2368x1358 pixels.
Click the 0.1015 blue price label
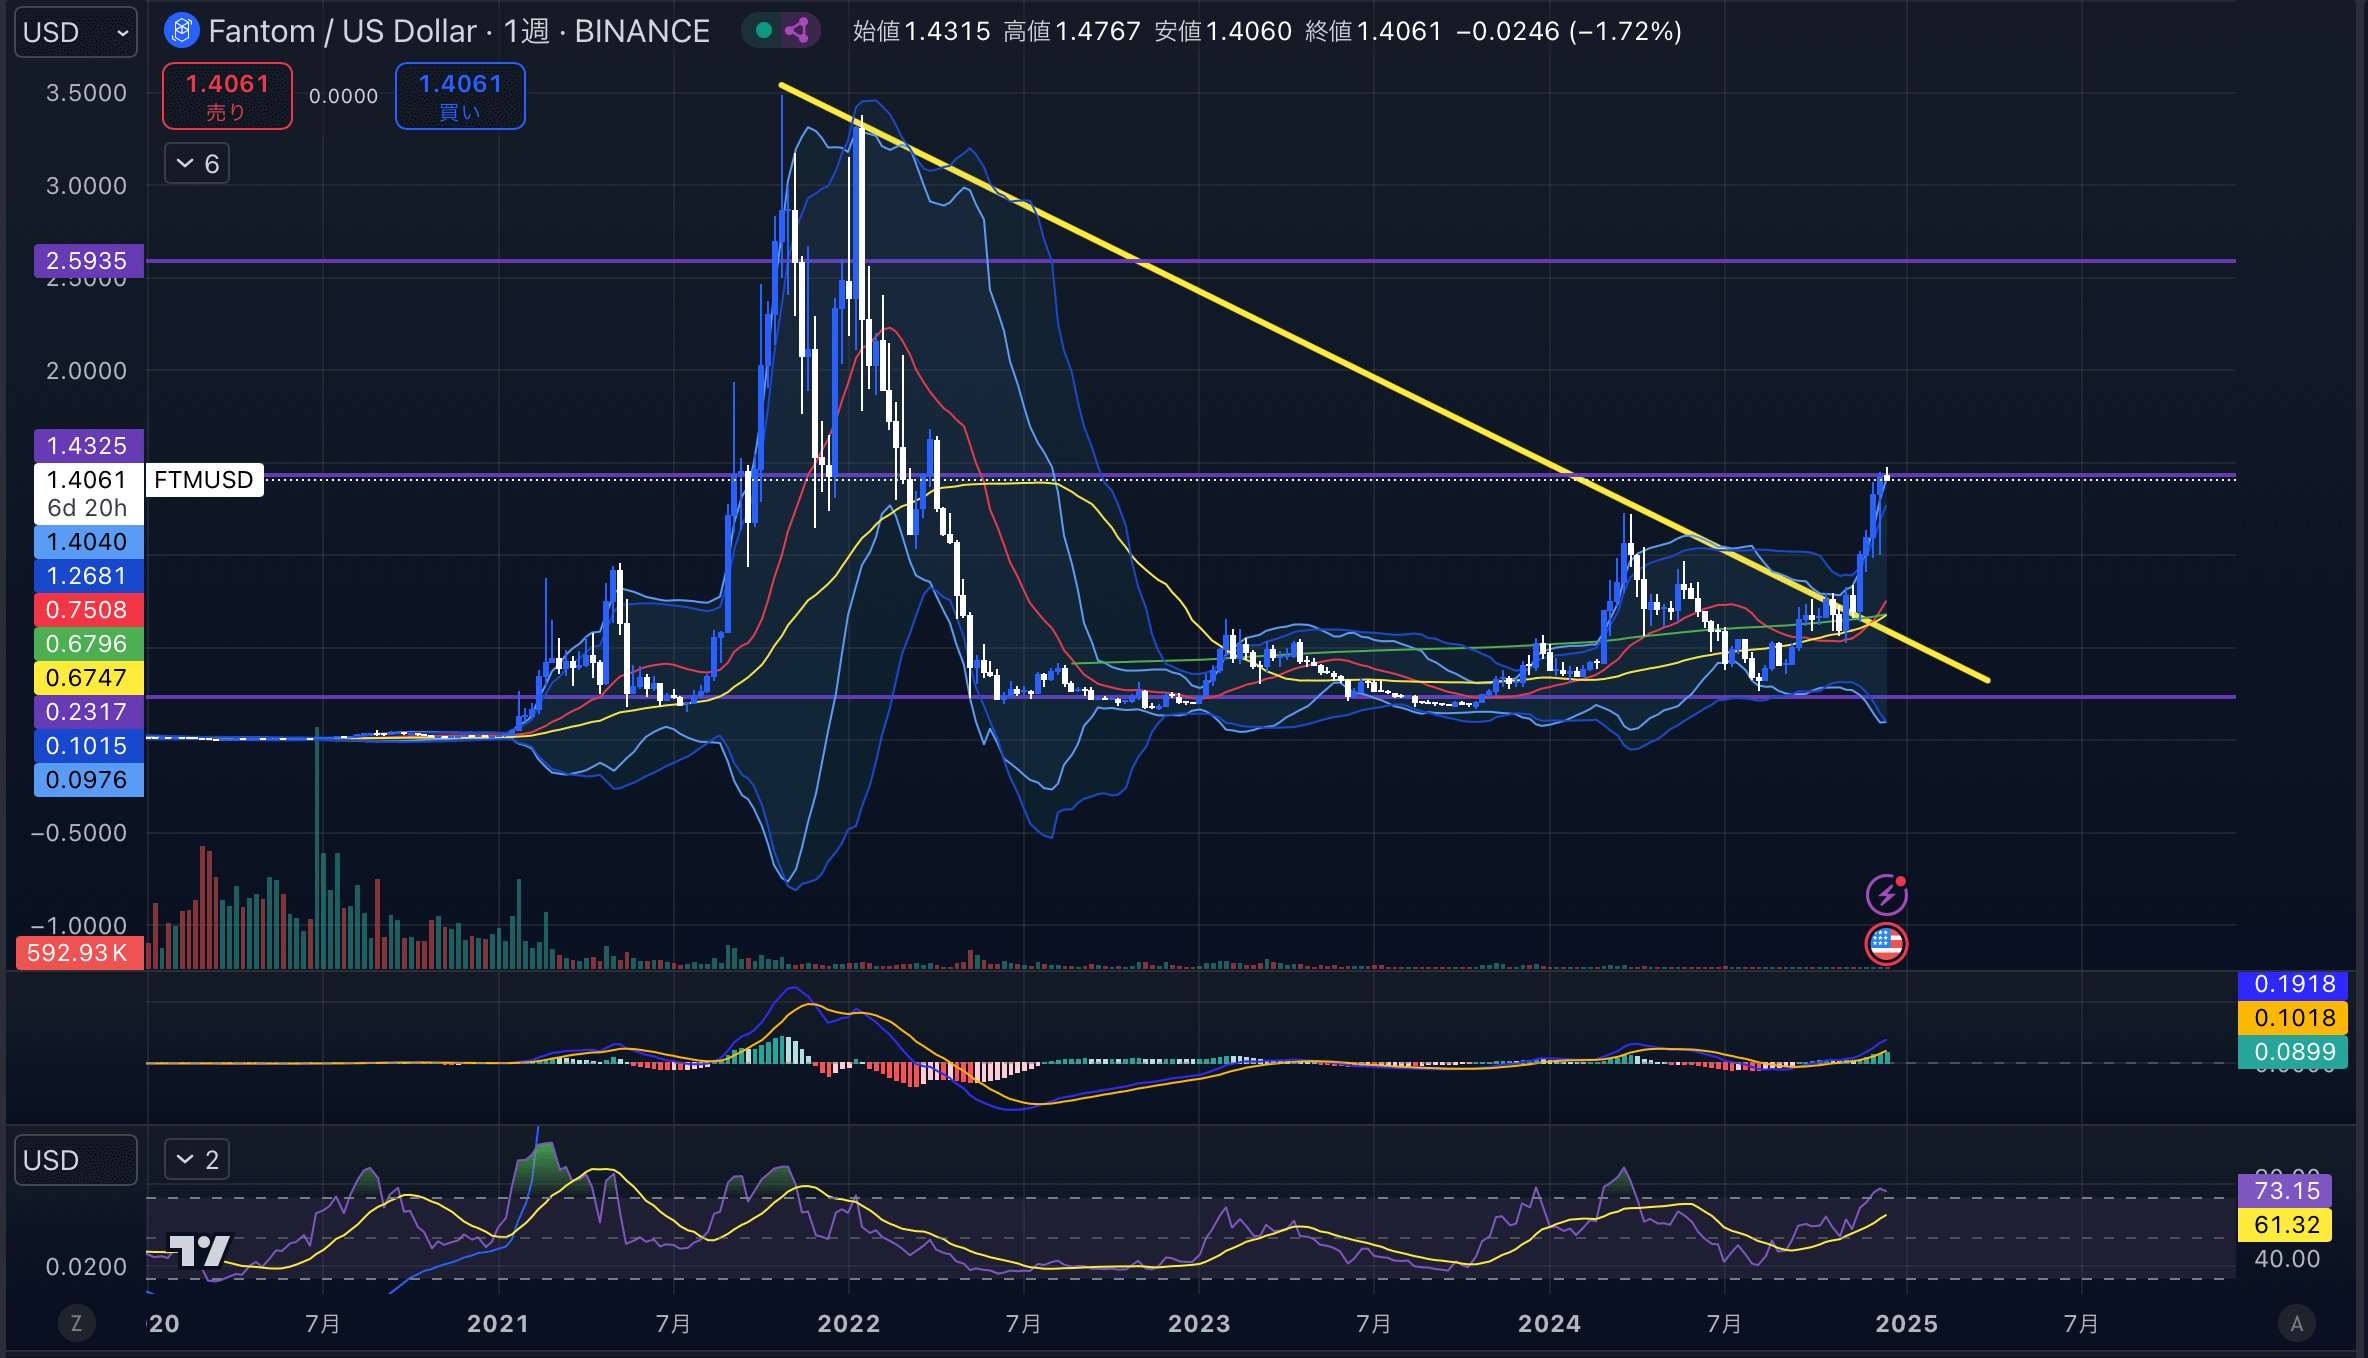(x=88, y=746)
